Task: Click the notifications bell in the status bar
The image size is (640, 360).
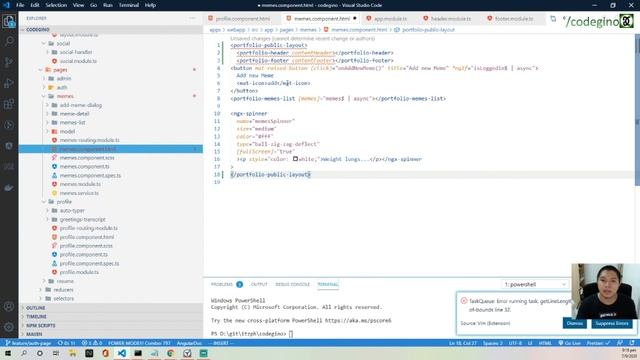Action: click(x=632, y=343)
